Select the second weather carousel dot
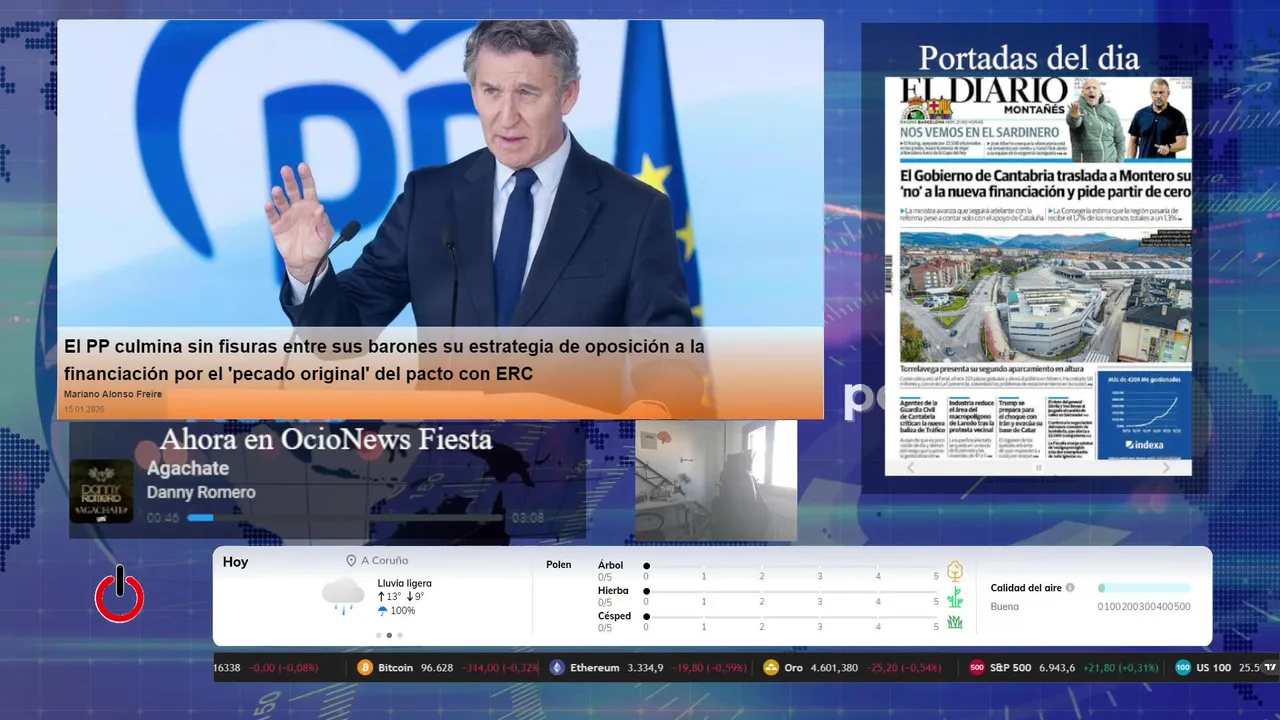The image size is (1280, 720). (389, 635)
